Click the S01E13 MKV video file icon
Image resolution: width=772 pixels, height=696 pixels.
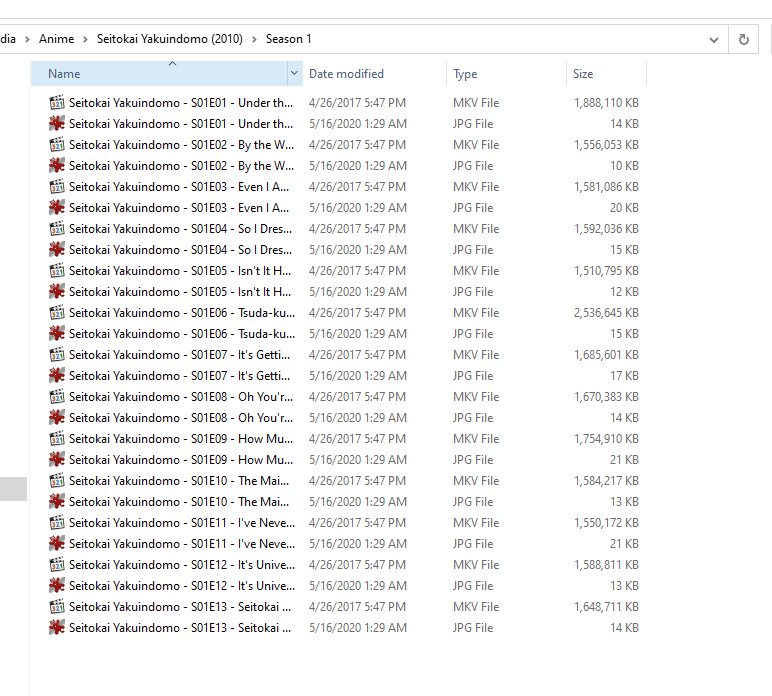[57, 606]
